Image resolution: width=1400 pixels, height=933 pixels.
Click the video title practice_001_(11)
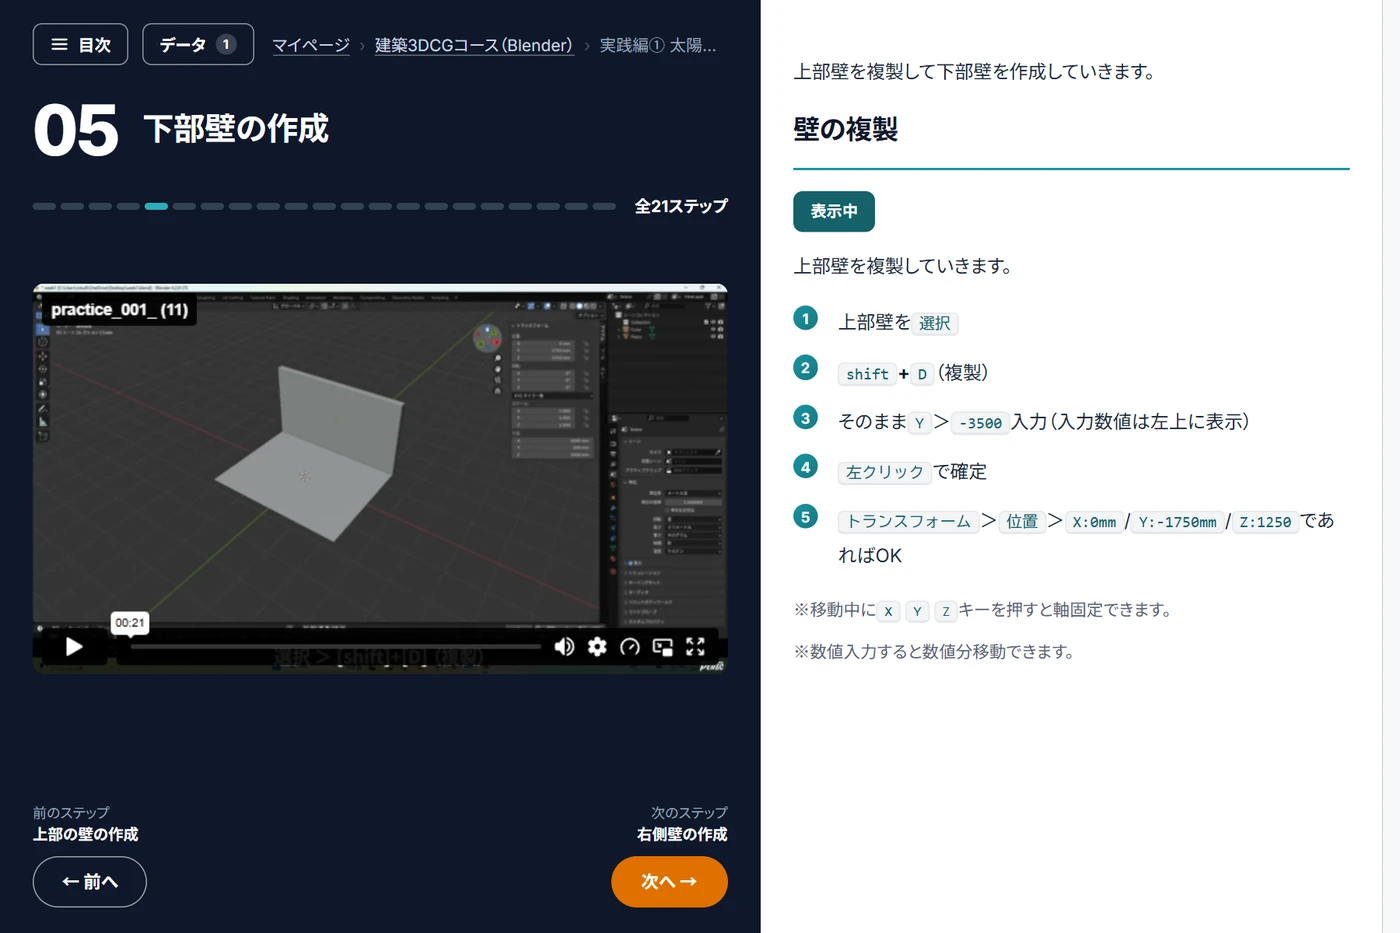[x=120, y=310]
